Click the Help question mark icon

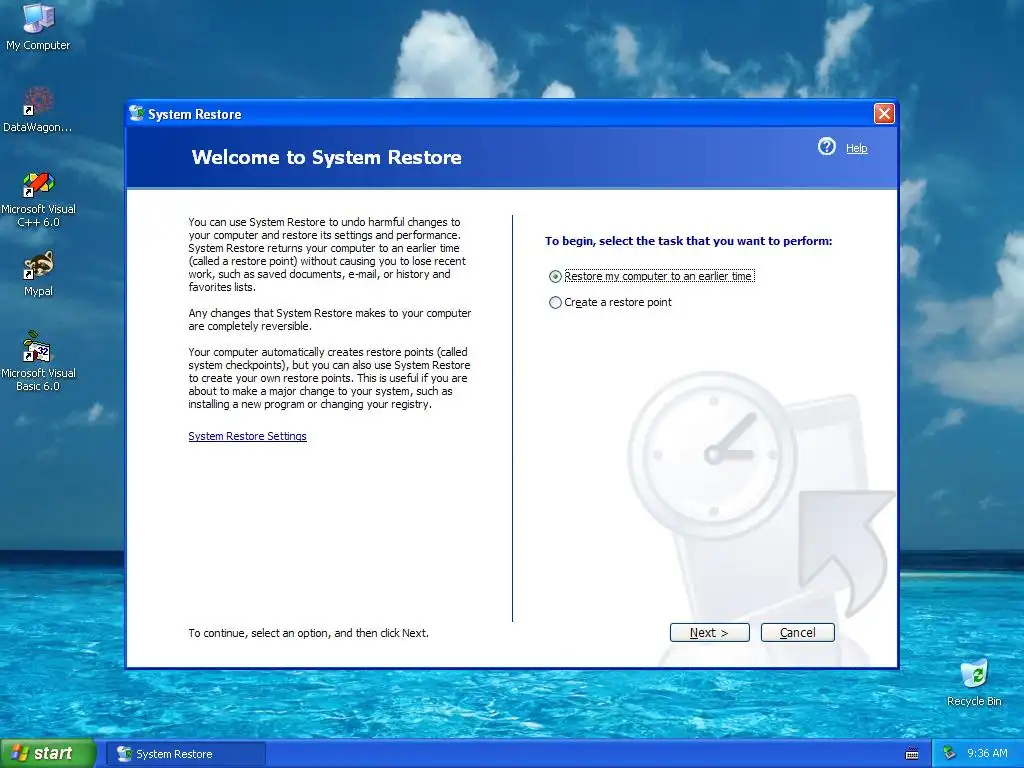coord(827,146)
